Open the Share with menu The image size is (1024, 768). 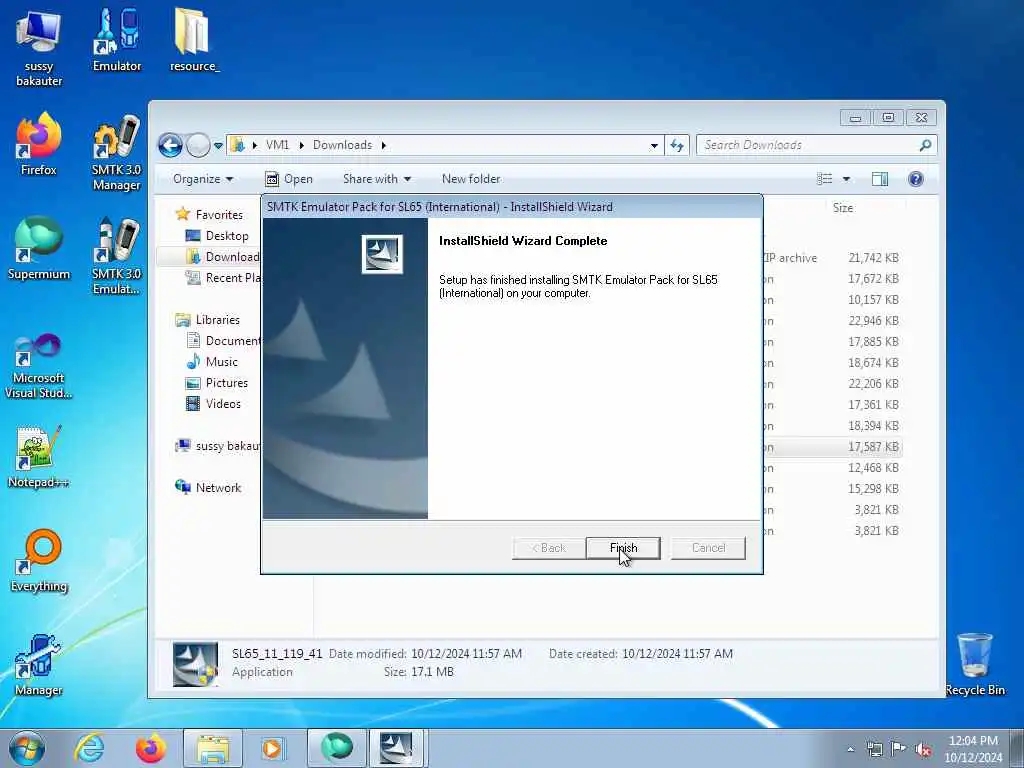[377, 179]
